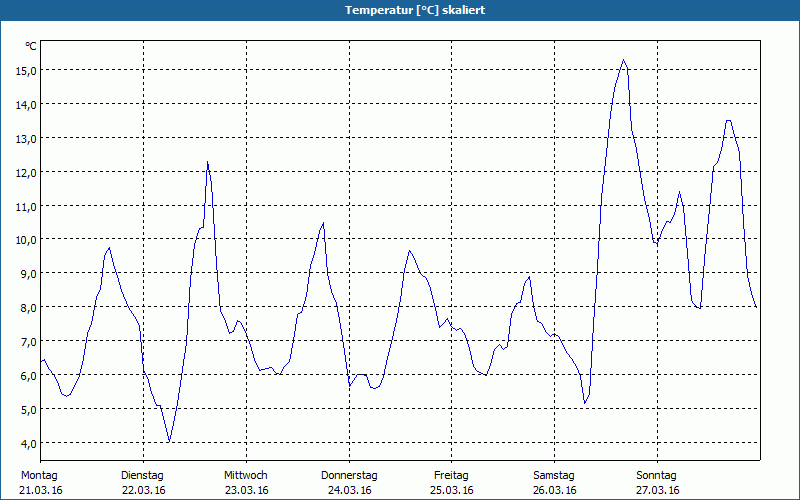Click Tuesday's curve peak just above 12,0
Screen dimensions: 800x500
tap(207, 162)
